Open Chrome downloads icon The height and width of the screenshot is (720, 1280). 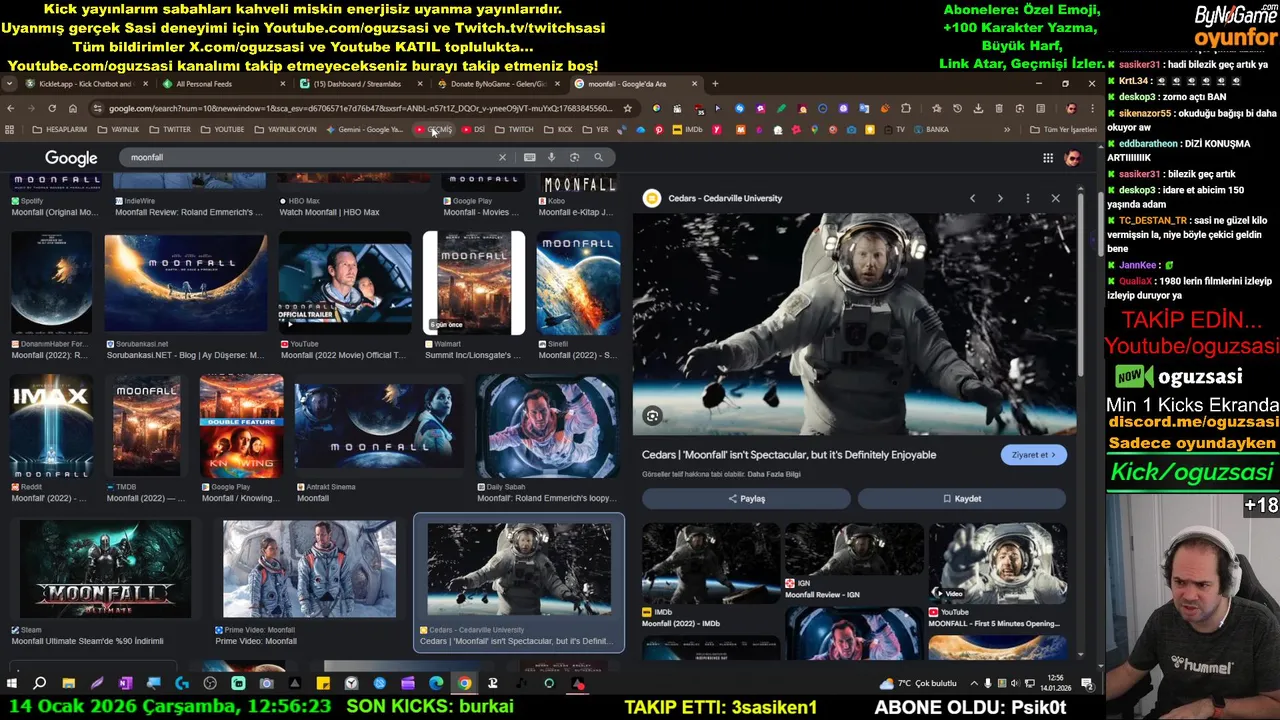[x=978, y=108]
